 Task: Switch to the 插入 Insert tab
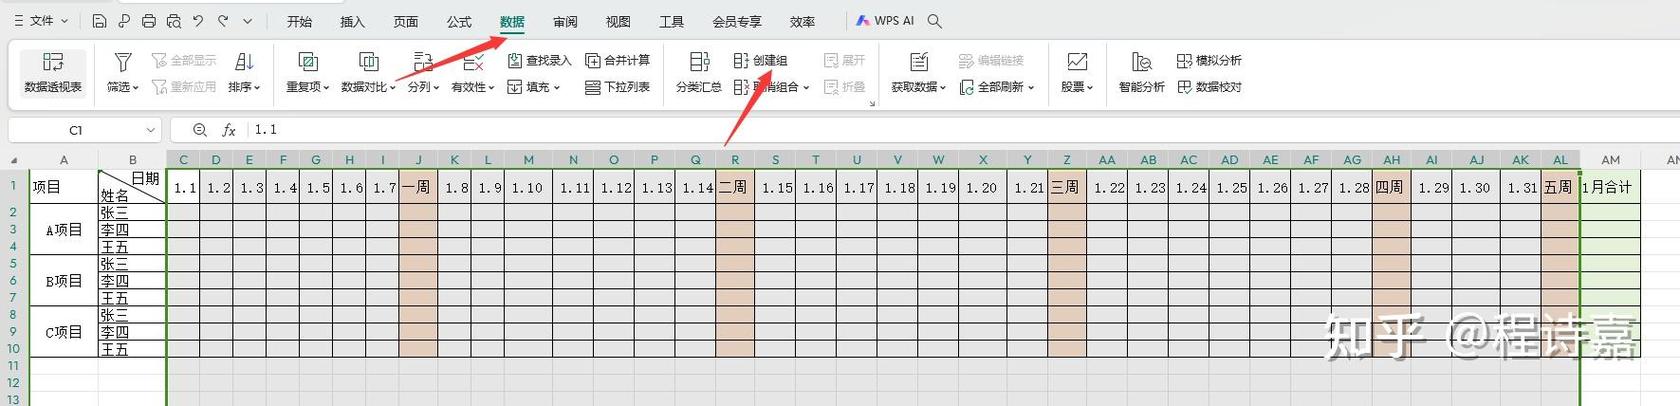pyautogui.click(x=352, y=21)
